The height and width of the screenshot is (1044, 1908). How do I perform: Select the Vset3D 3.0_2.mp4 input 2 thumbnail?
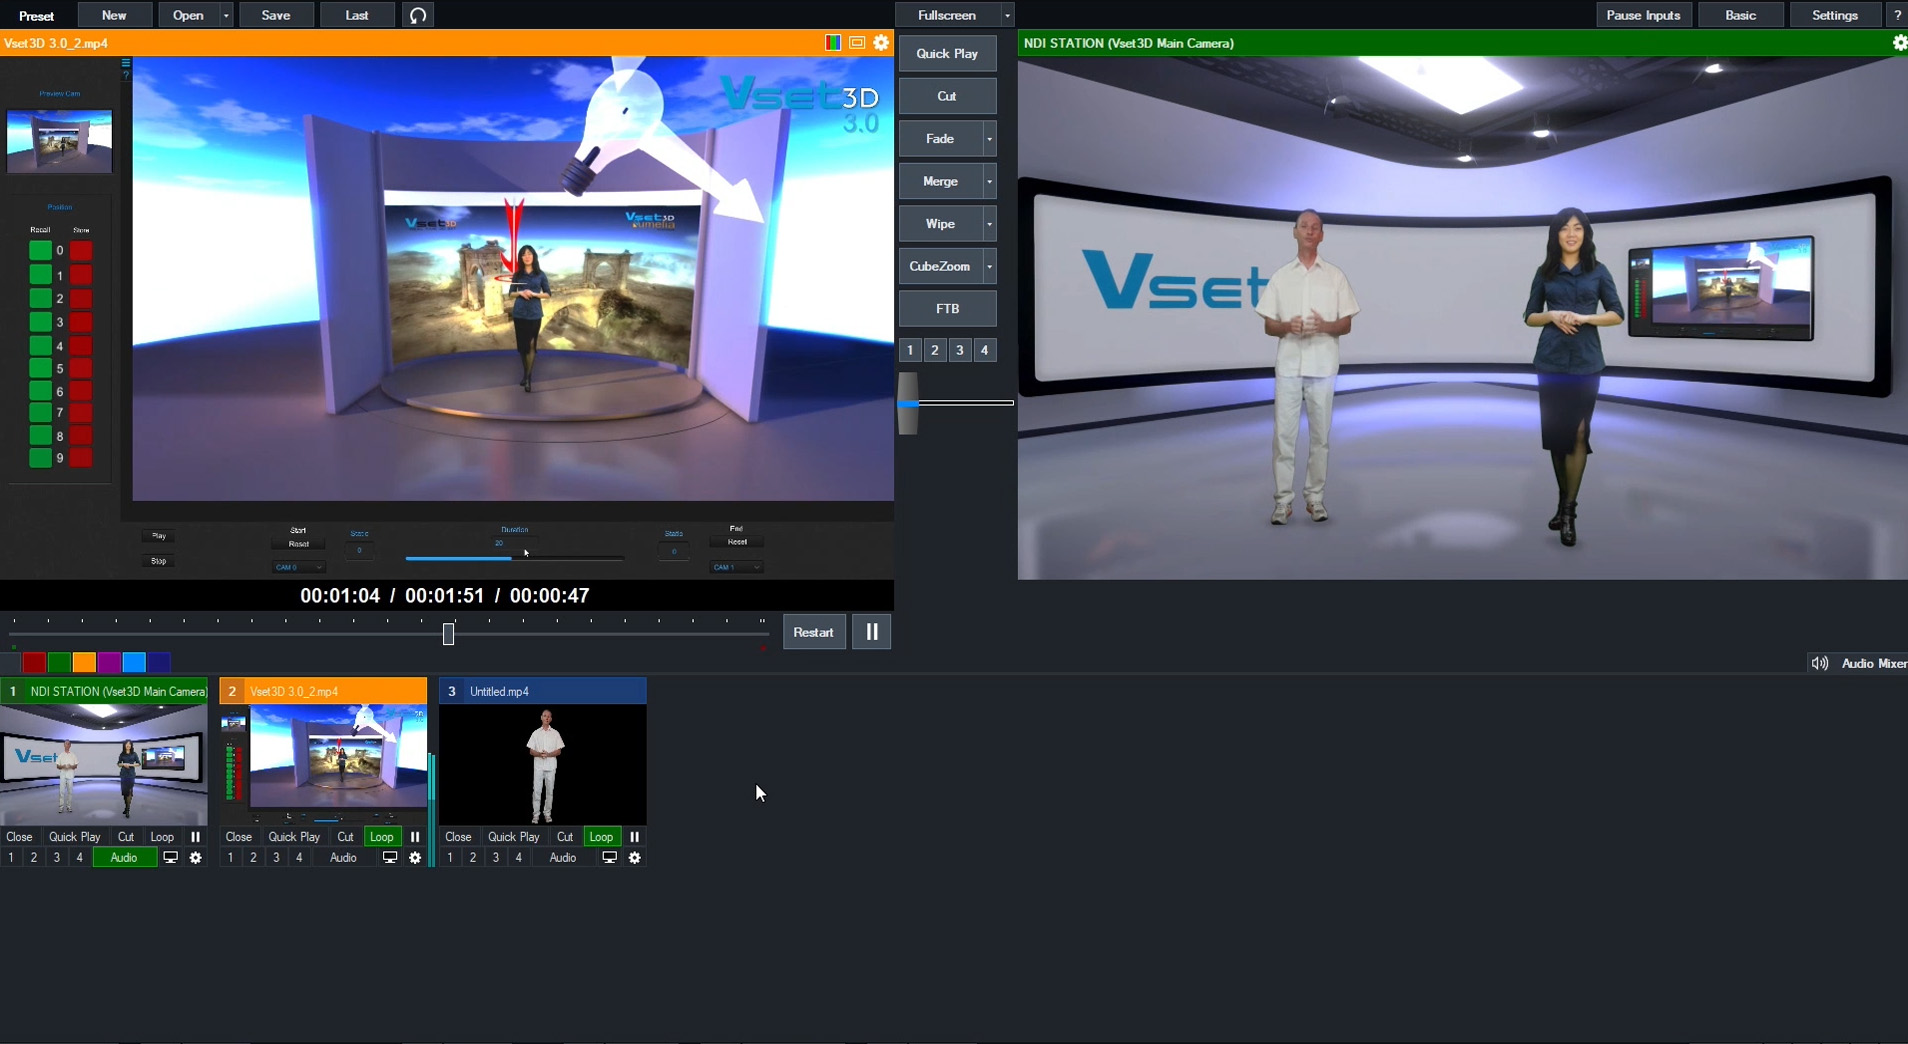pos(324,765)
